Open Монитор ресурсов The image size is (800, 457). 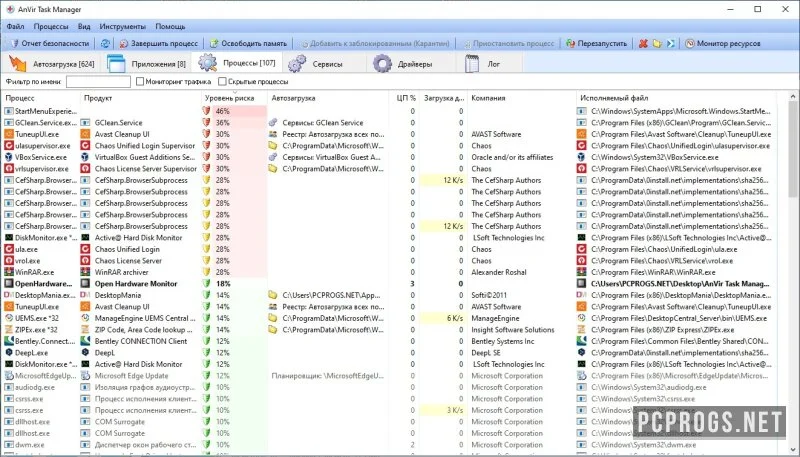722,43
